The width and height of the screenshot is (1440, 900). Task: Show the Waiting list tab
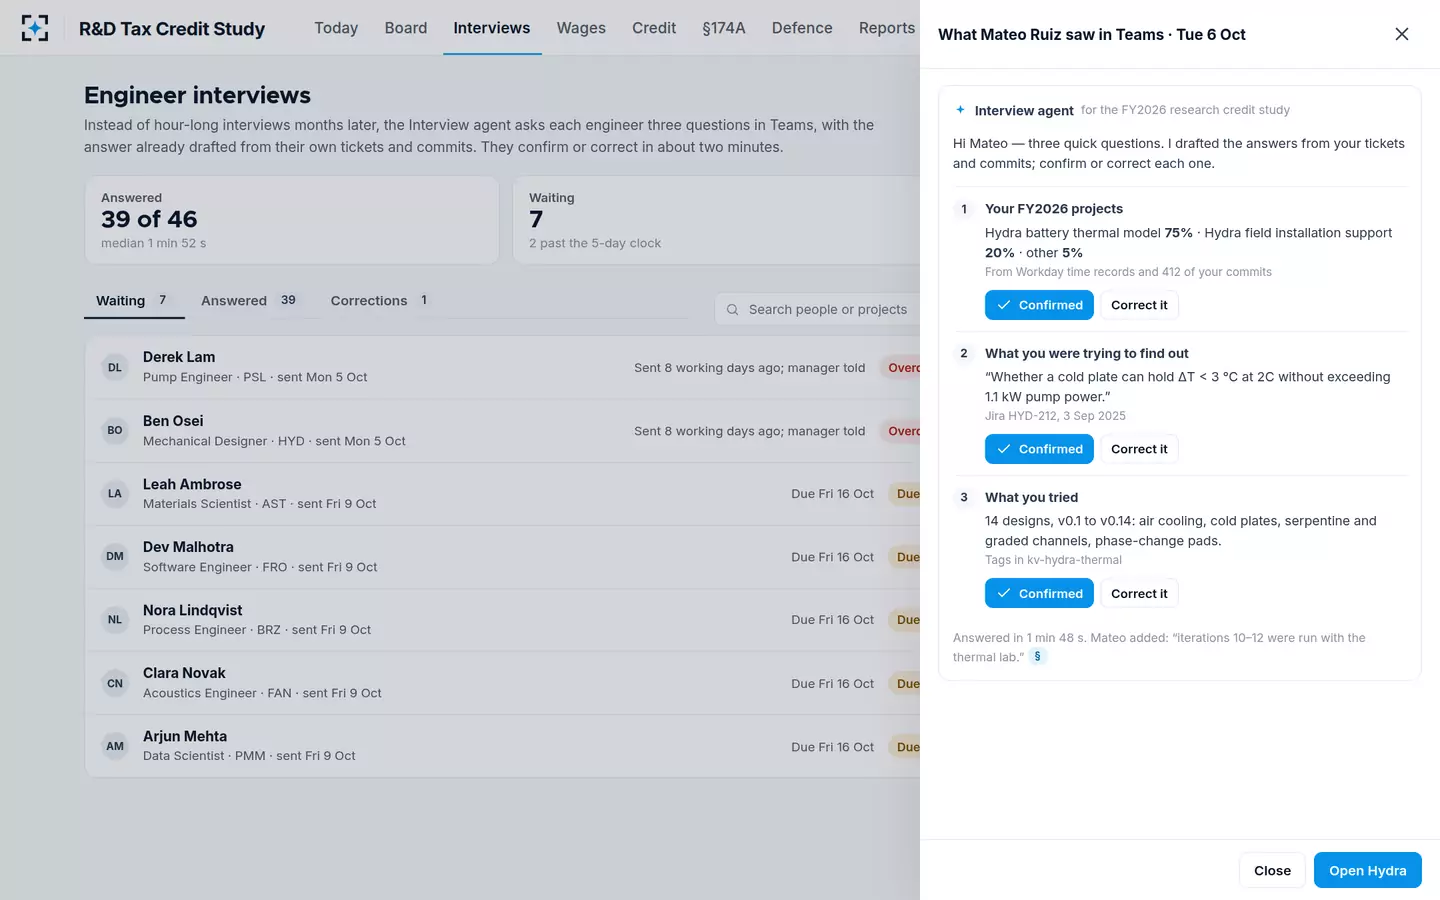point(134,301)
